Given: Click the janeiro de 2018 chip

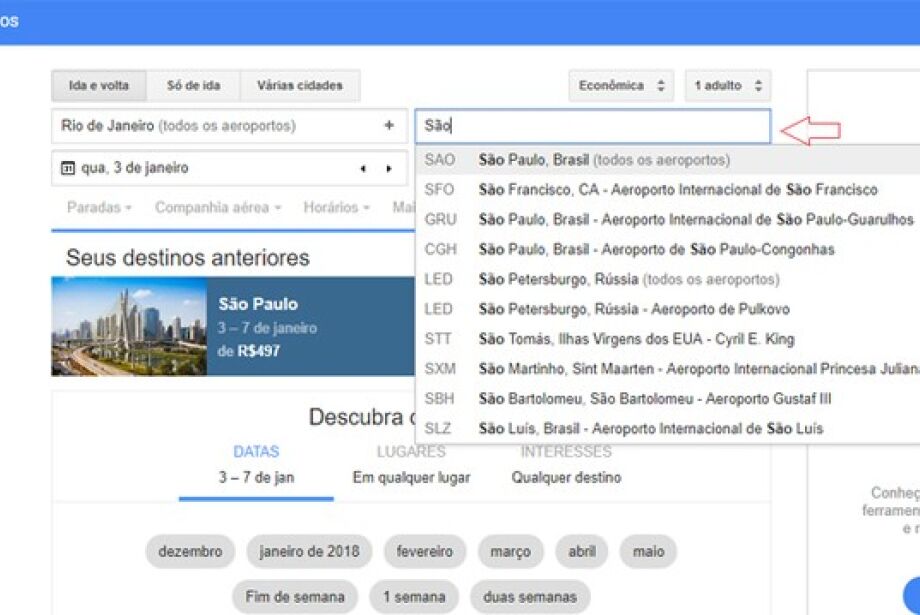Looking at the screenshot, I should [x=309, y=552].
